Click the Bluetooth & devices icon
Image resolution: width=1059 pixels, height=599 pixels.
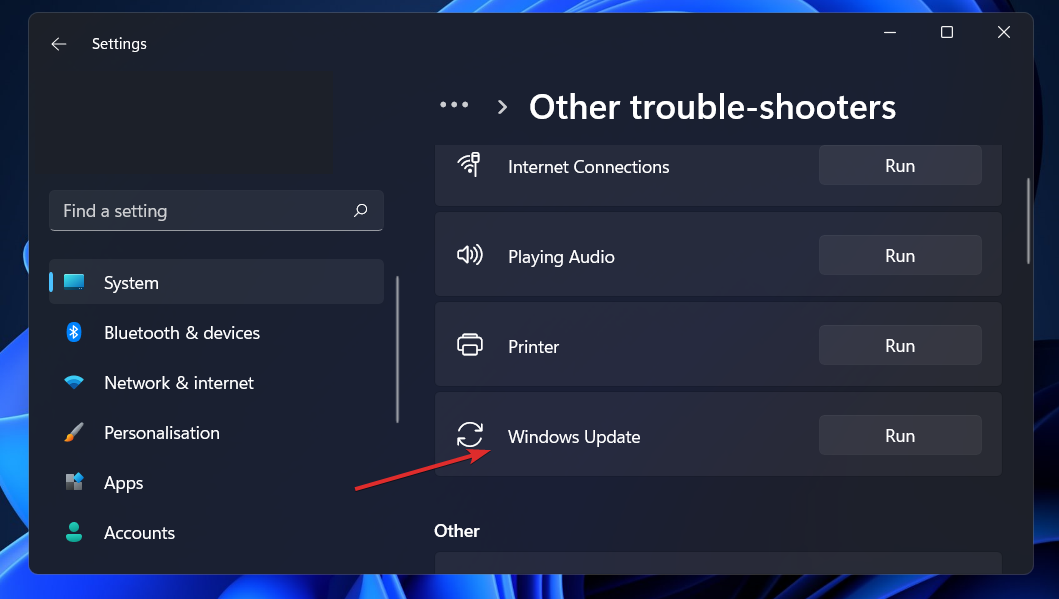pos(72,332)
